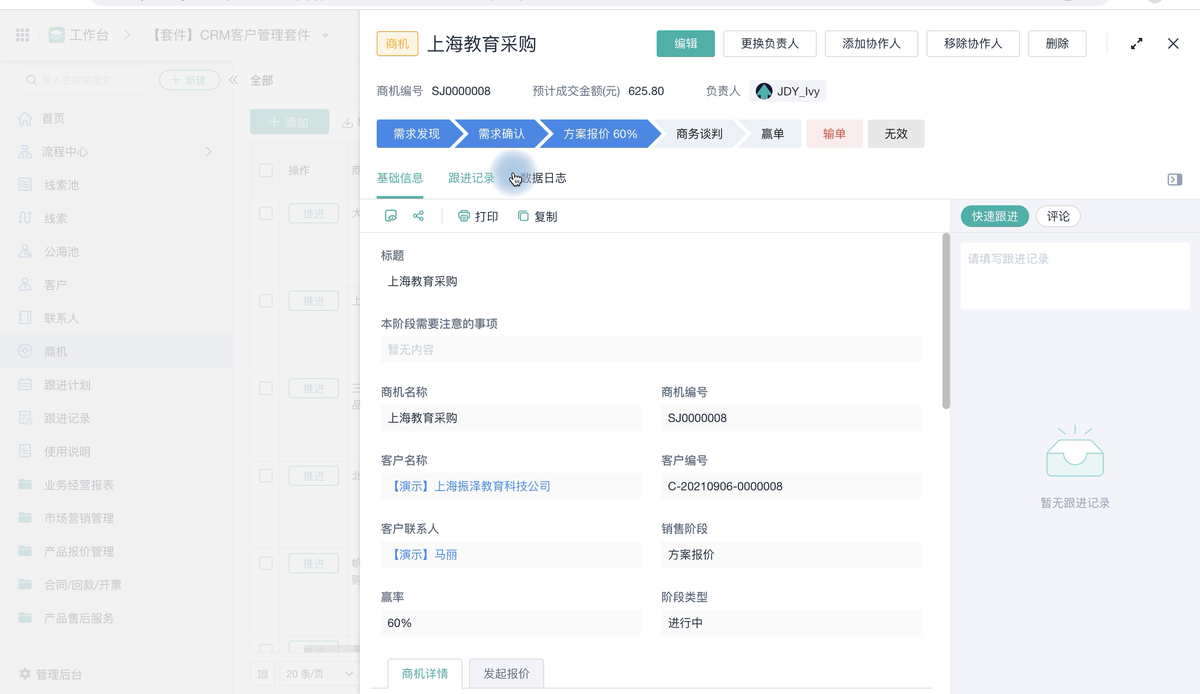Open the 【演示】上海振泽教育科技公司 customer link
Image resolution: width=1200 pixels, height=694 pixels.
click(466, 486)
